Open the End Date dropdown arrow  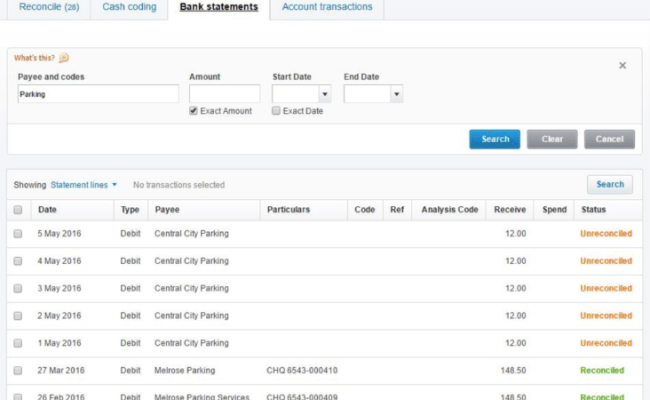tap(396, 94)
